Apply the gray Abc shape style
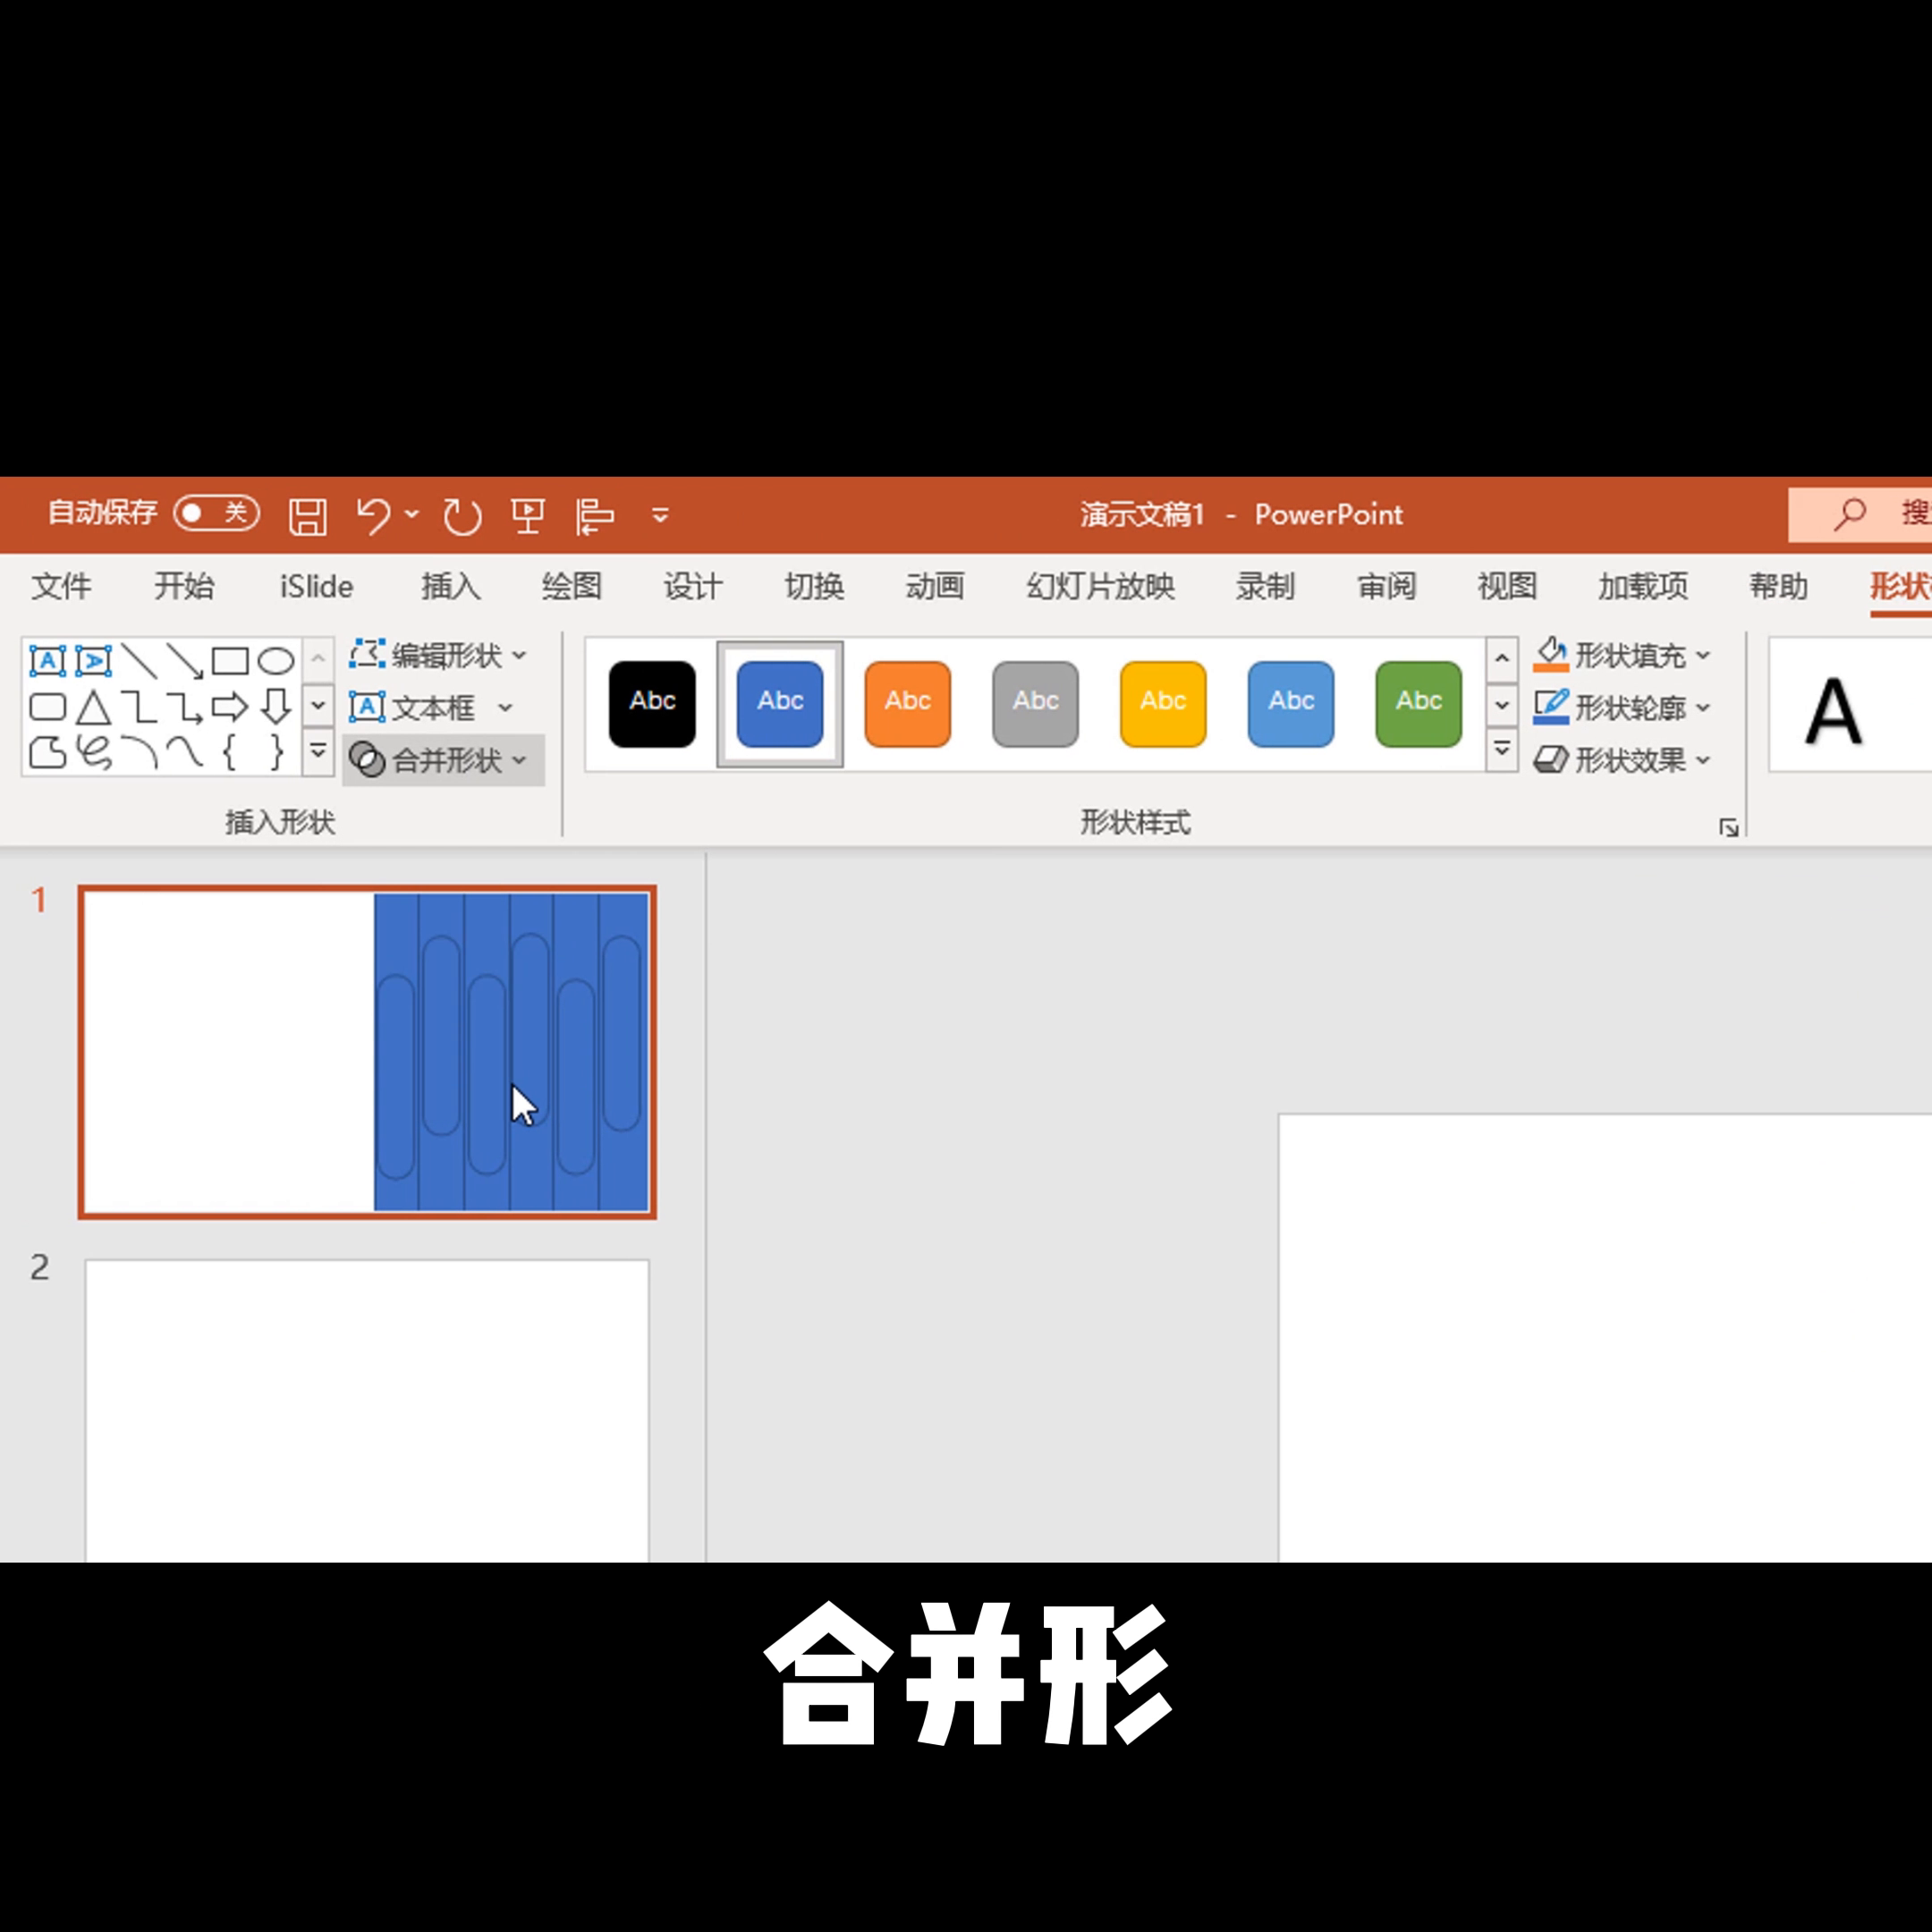This screenshot has height=1932, width=1932. 1035,704
